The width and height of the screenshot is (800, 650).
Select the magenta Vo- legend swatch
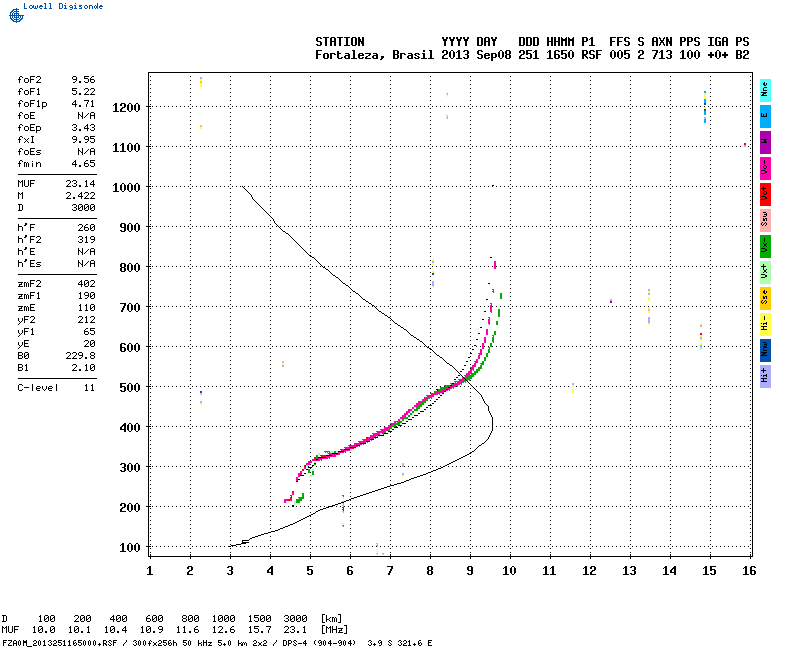click(x=765, y=167)
